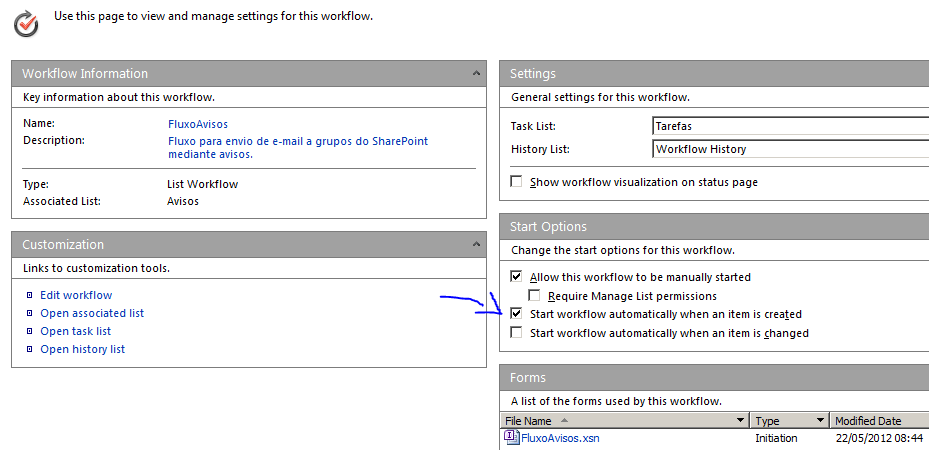
Task: Click the bullet icon beside Open history list
Action: coord(30,349)
